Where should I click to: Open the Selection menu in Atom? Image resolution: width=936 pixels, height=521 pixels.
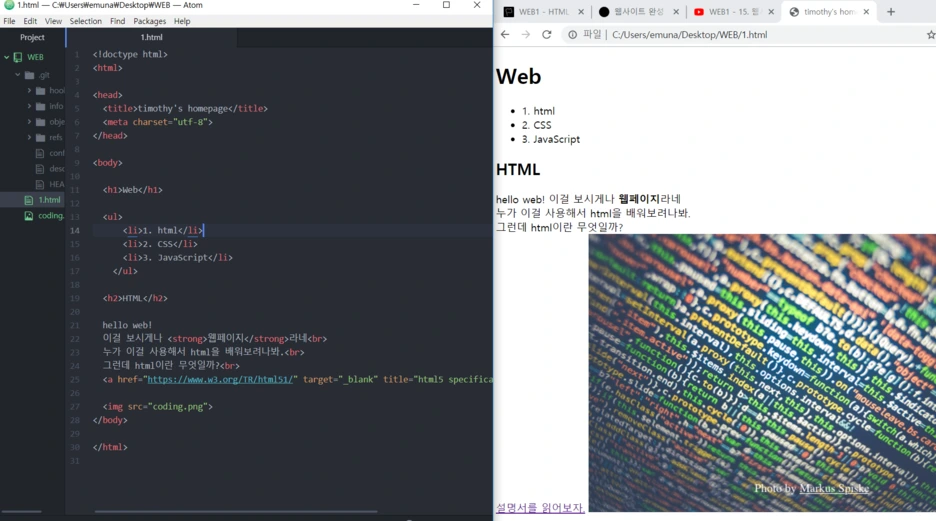click(x=85, y=21)
